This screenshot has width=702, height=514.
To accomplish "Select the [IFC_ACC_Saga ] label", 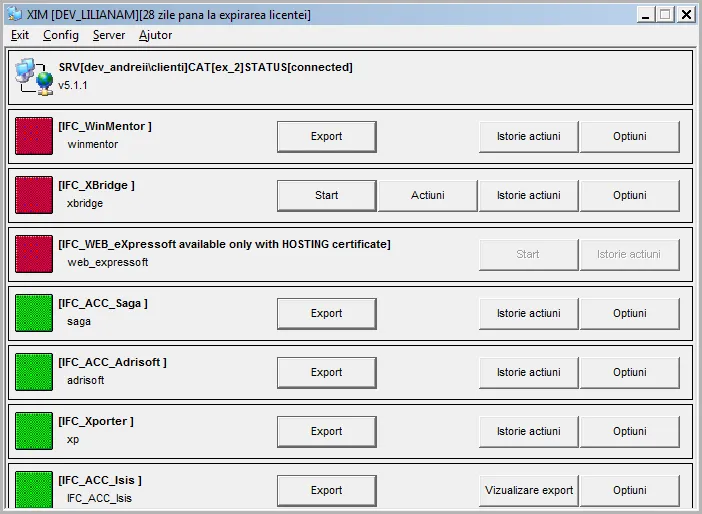I will tap(103, 304).
